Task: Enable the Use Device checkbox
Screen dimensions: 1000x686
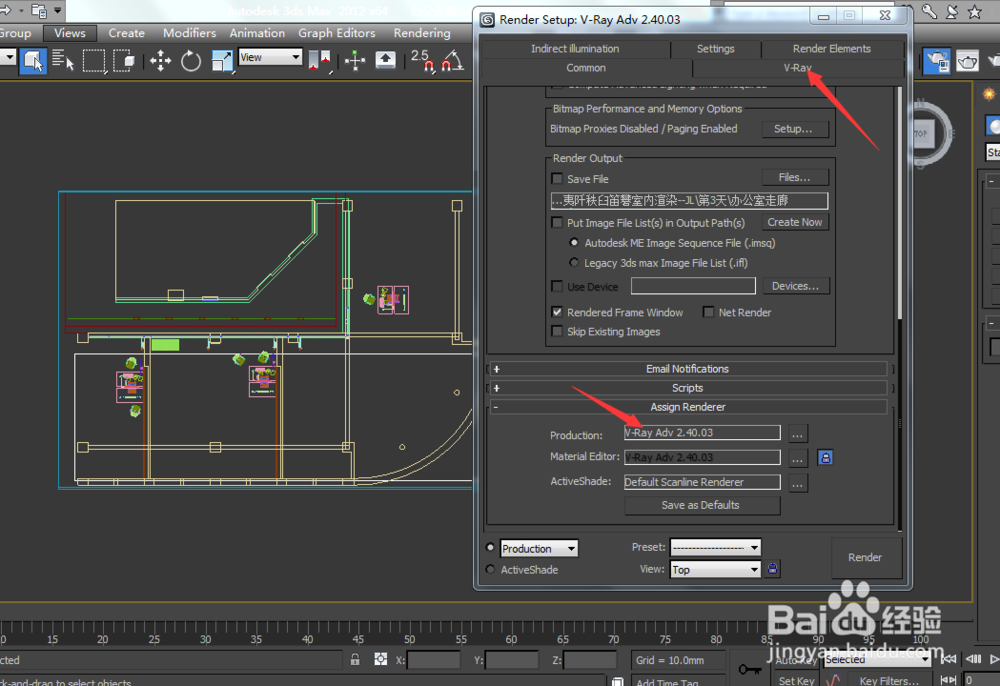Action: click(557, 286)
